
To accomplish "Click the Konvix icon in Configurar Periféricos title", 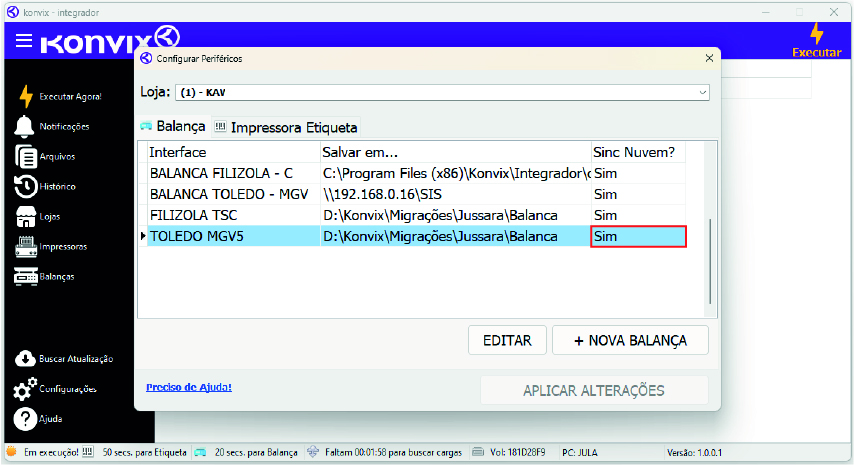I will (x=146, y=58).
